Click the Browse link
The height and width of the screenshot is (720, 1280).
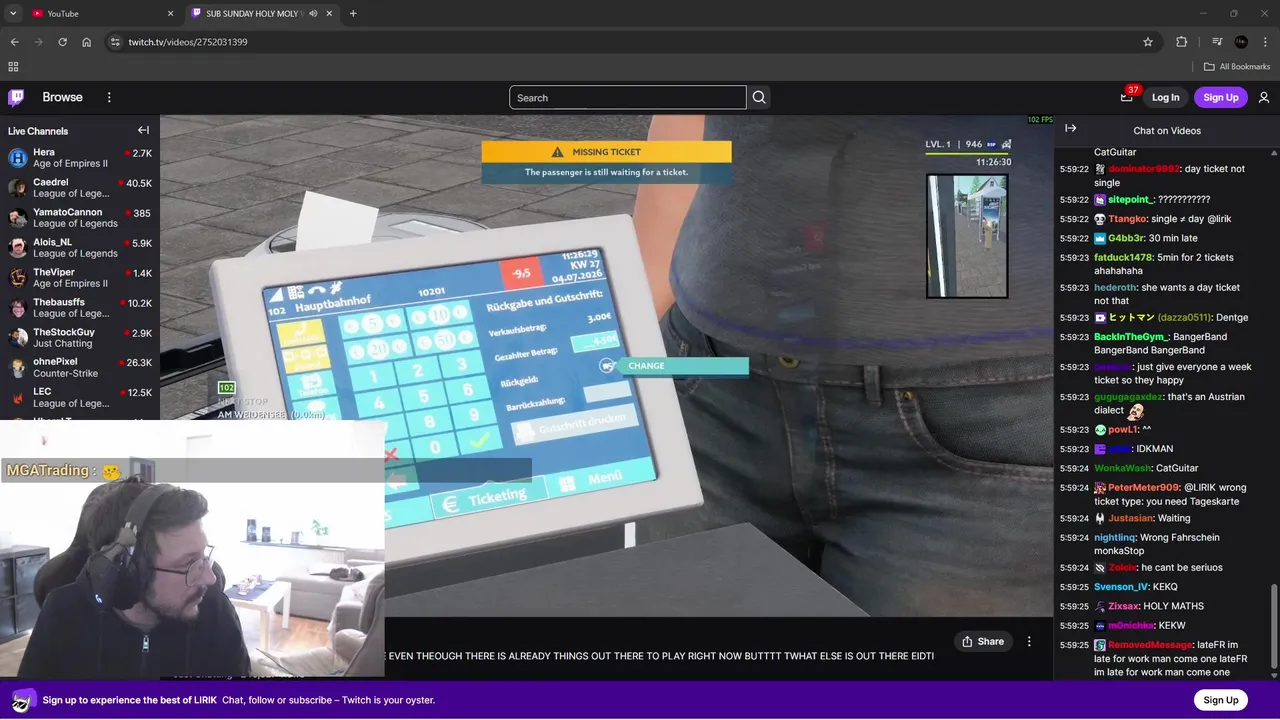tap(62, 97)
